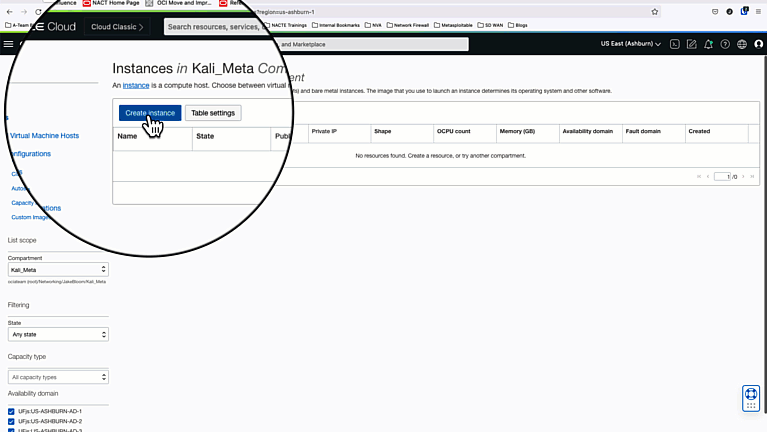Open the Help question mark icon
Viewport: 767px width, 432px height.
pos(725,44)
